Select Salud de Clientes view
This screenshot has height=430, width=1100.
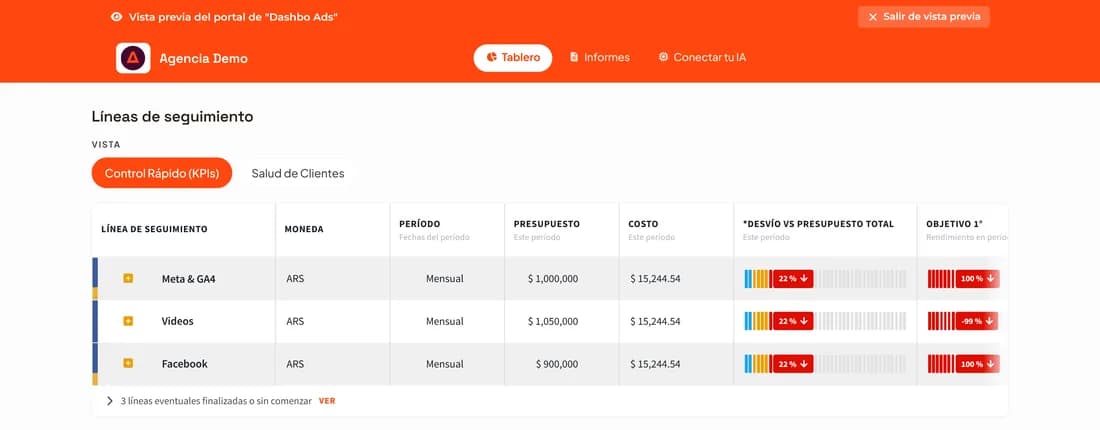point(298,173)
